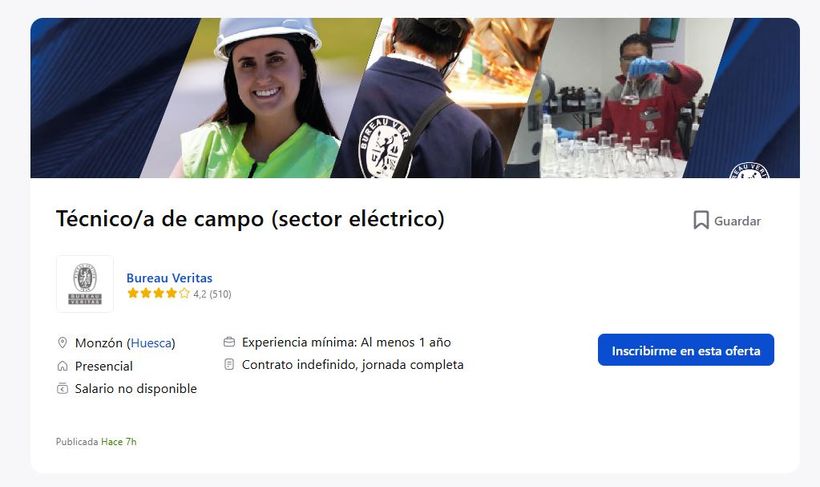Screen dimensions: 820x487
Task: Click the Guardar text label
Action: [x=737, y=221]
